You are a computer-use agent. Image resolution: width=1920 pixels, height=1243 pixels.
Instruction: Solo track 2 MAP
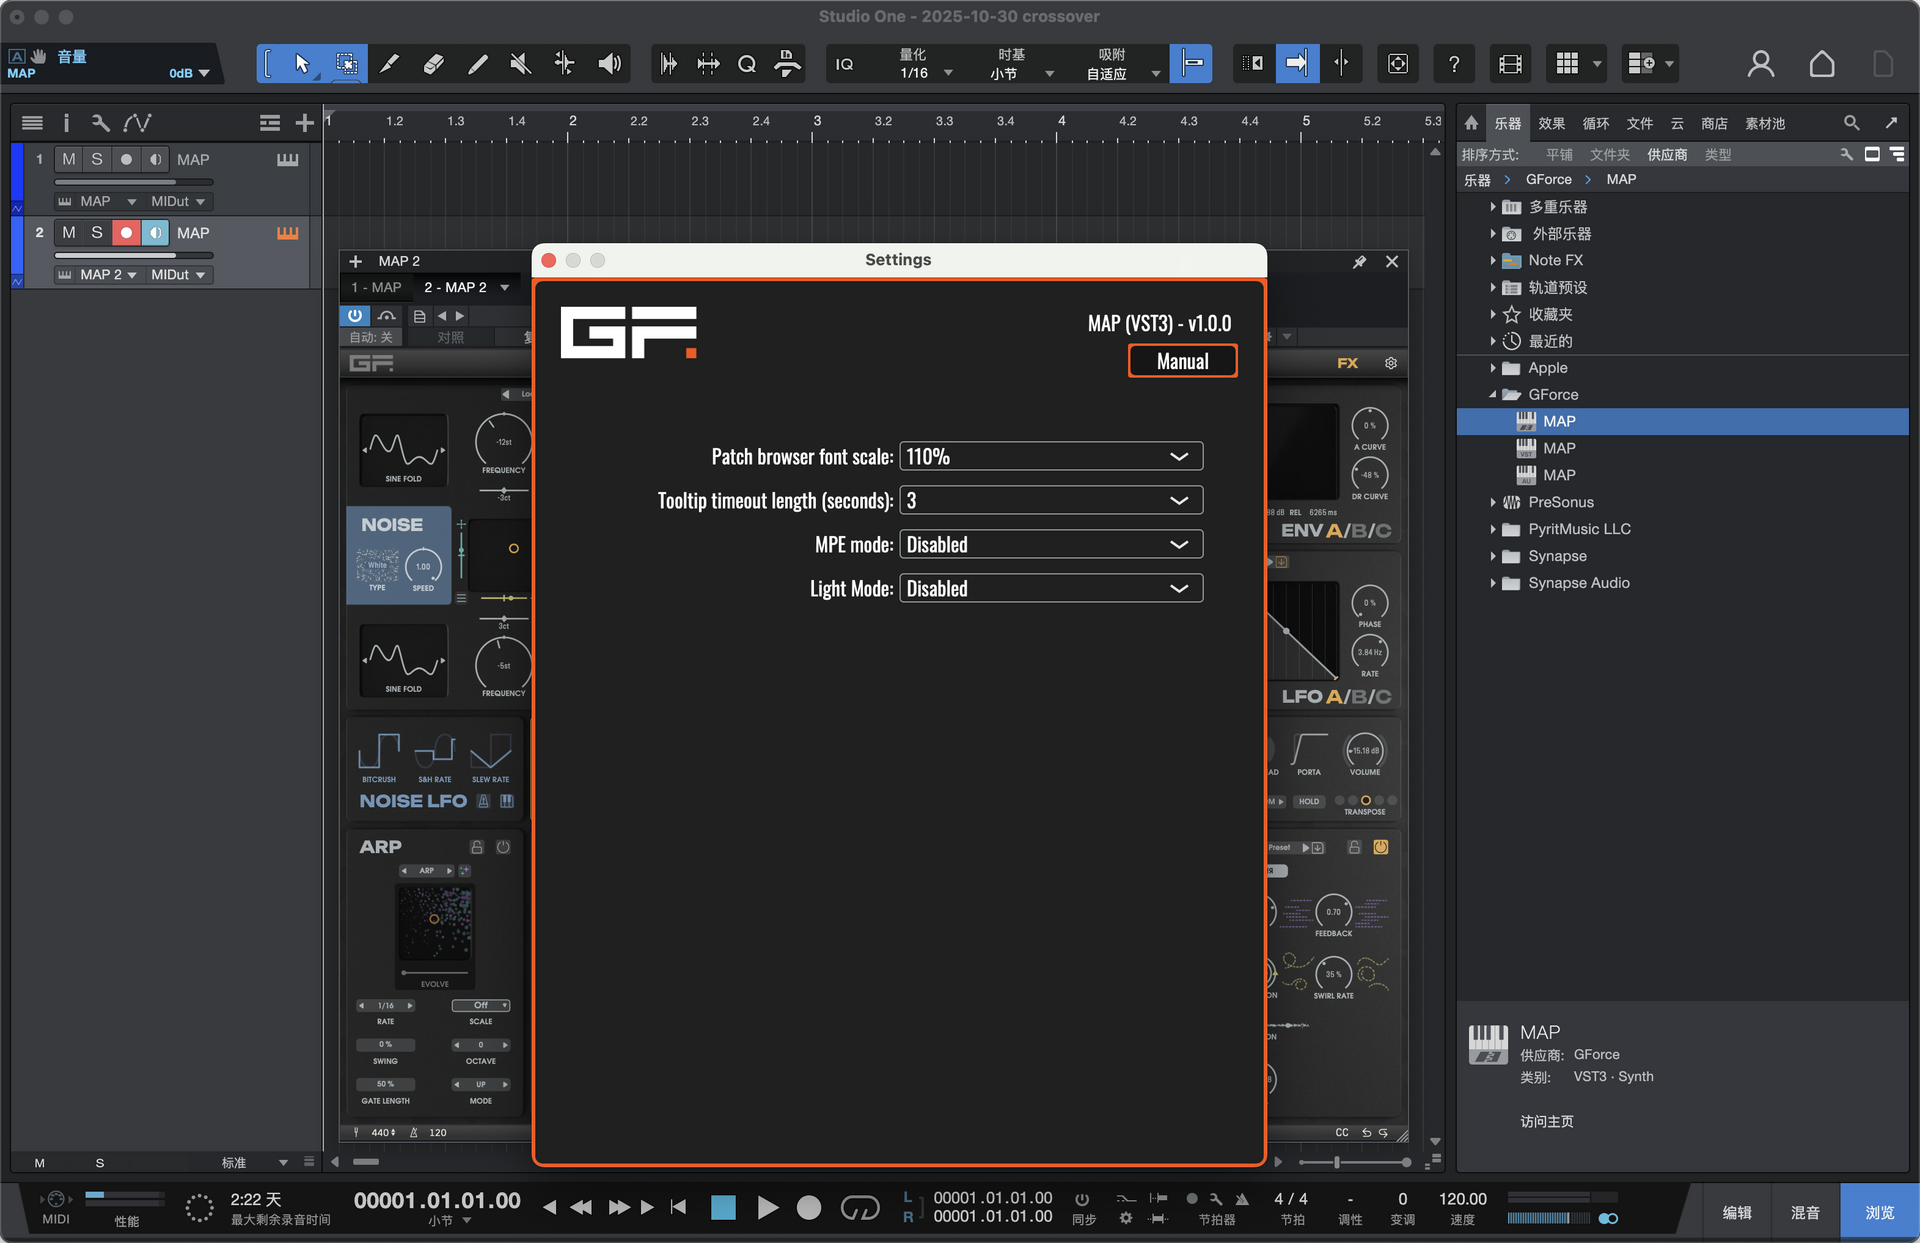tap(97, 232)
